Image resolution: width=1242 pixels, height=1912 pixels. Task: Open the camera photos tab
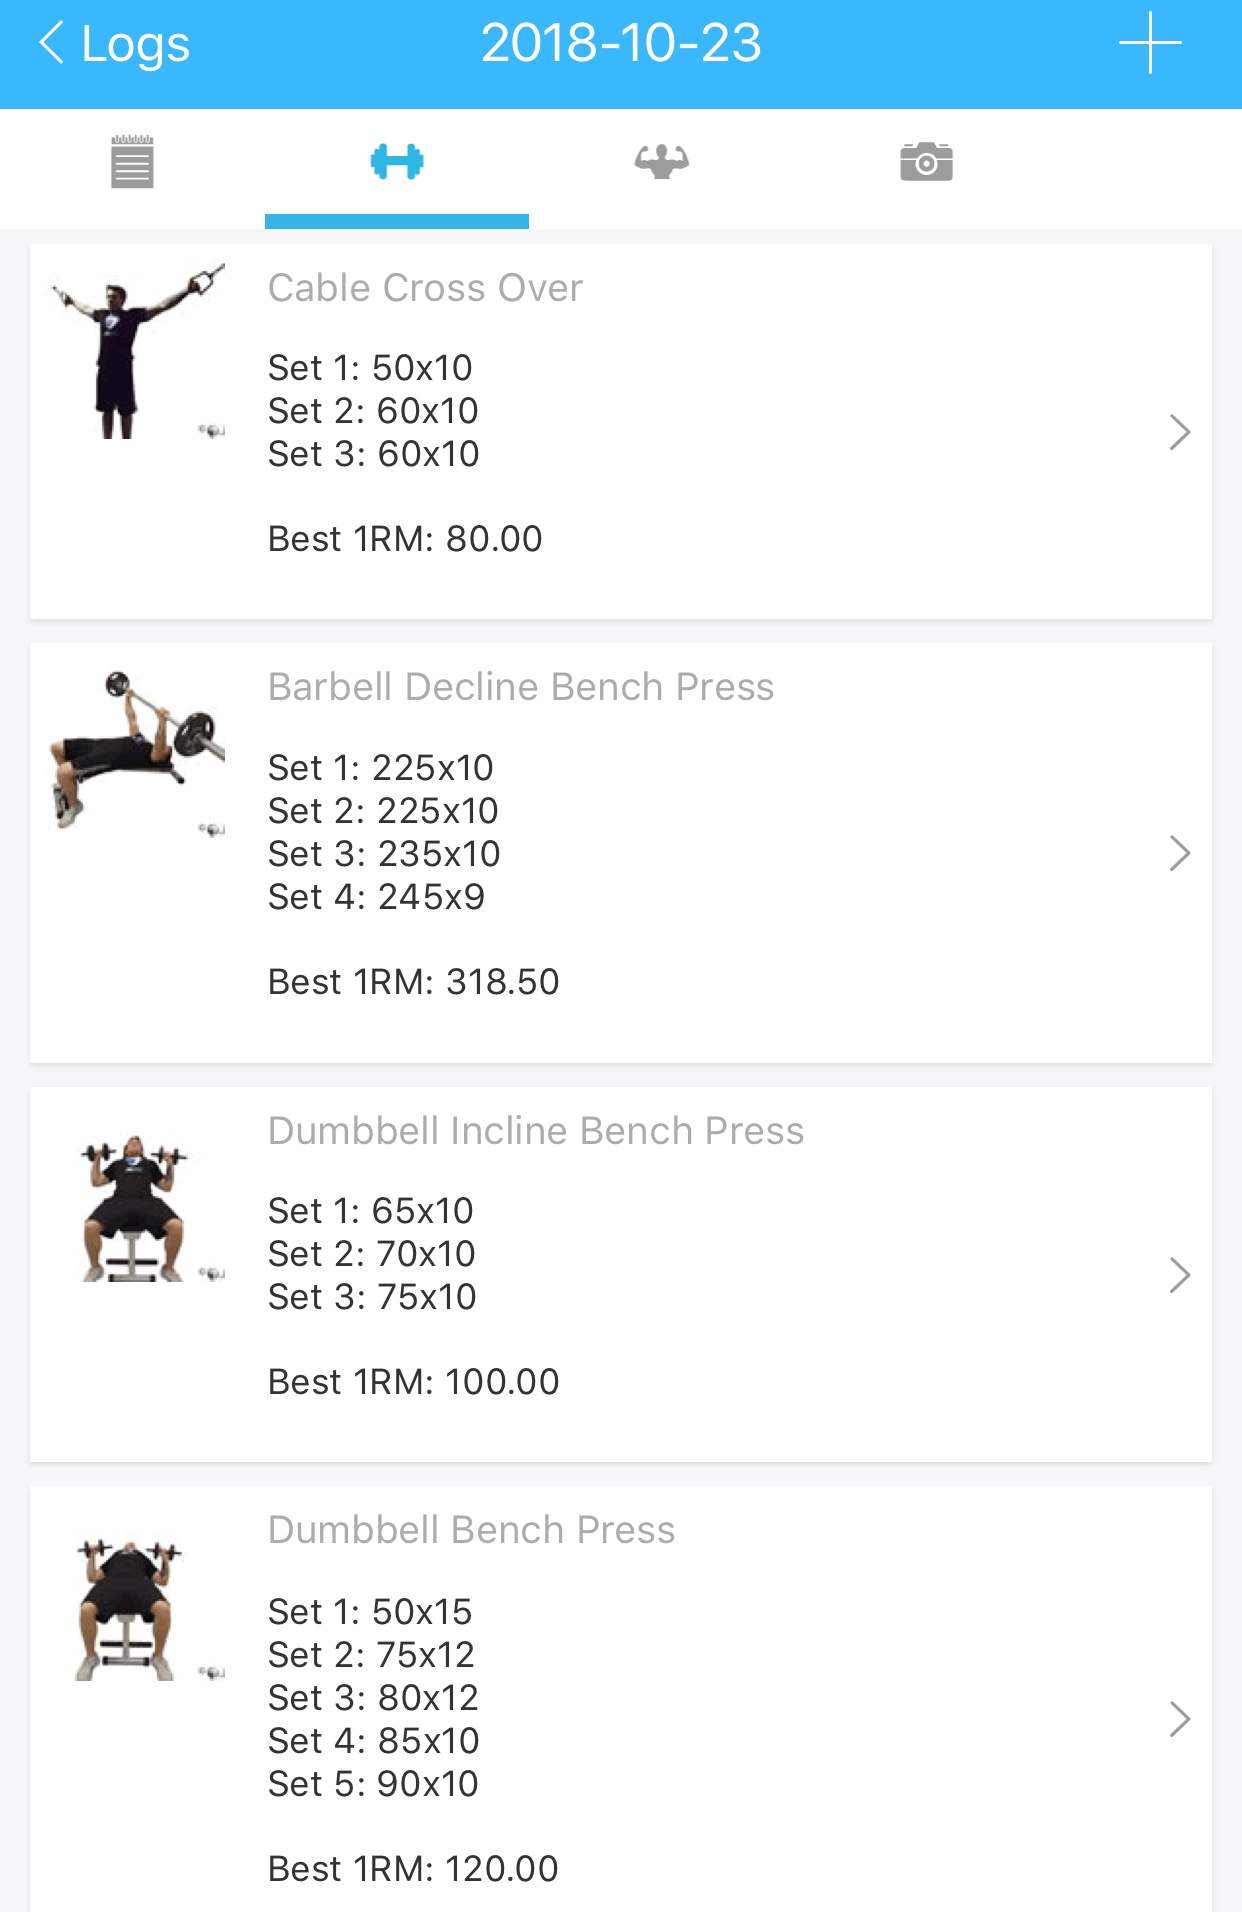926,162
